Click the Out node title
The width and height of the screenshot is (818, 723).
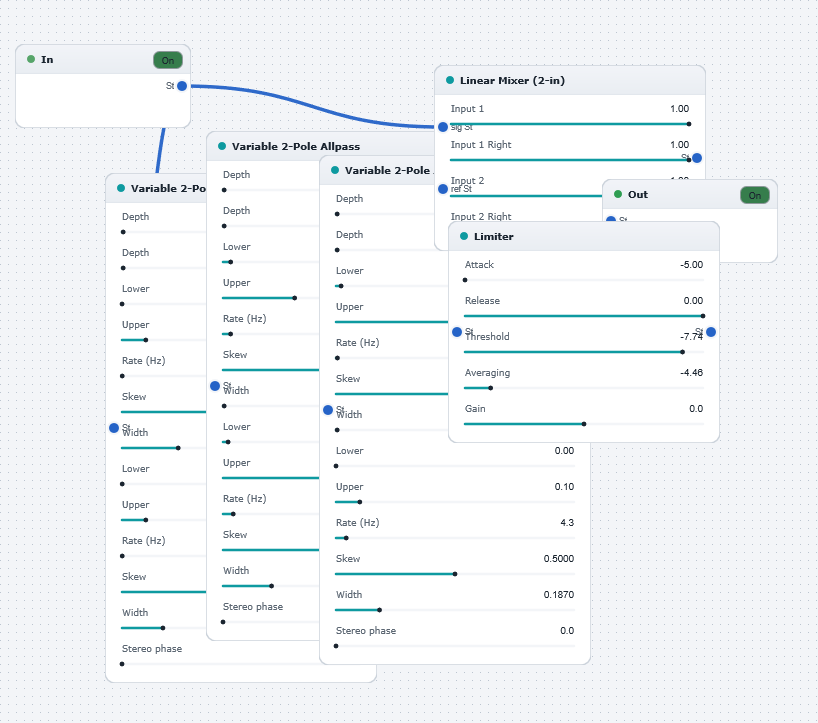pos(637,194)
